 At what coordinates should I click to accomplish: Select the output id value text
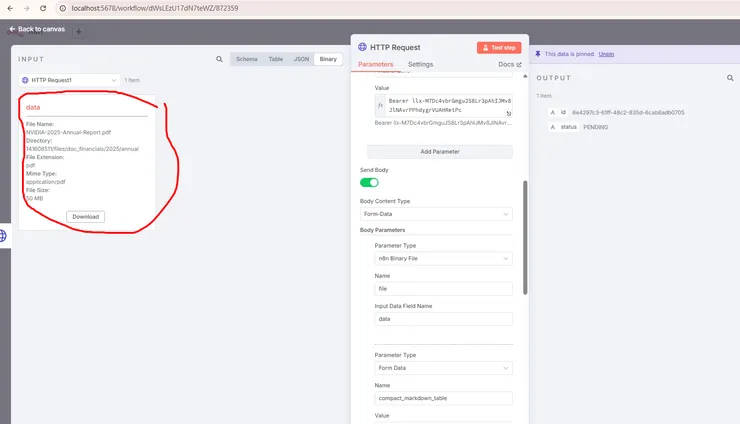[x=628, y=112]
